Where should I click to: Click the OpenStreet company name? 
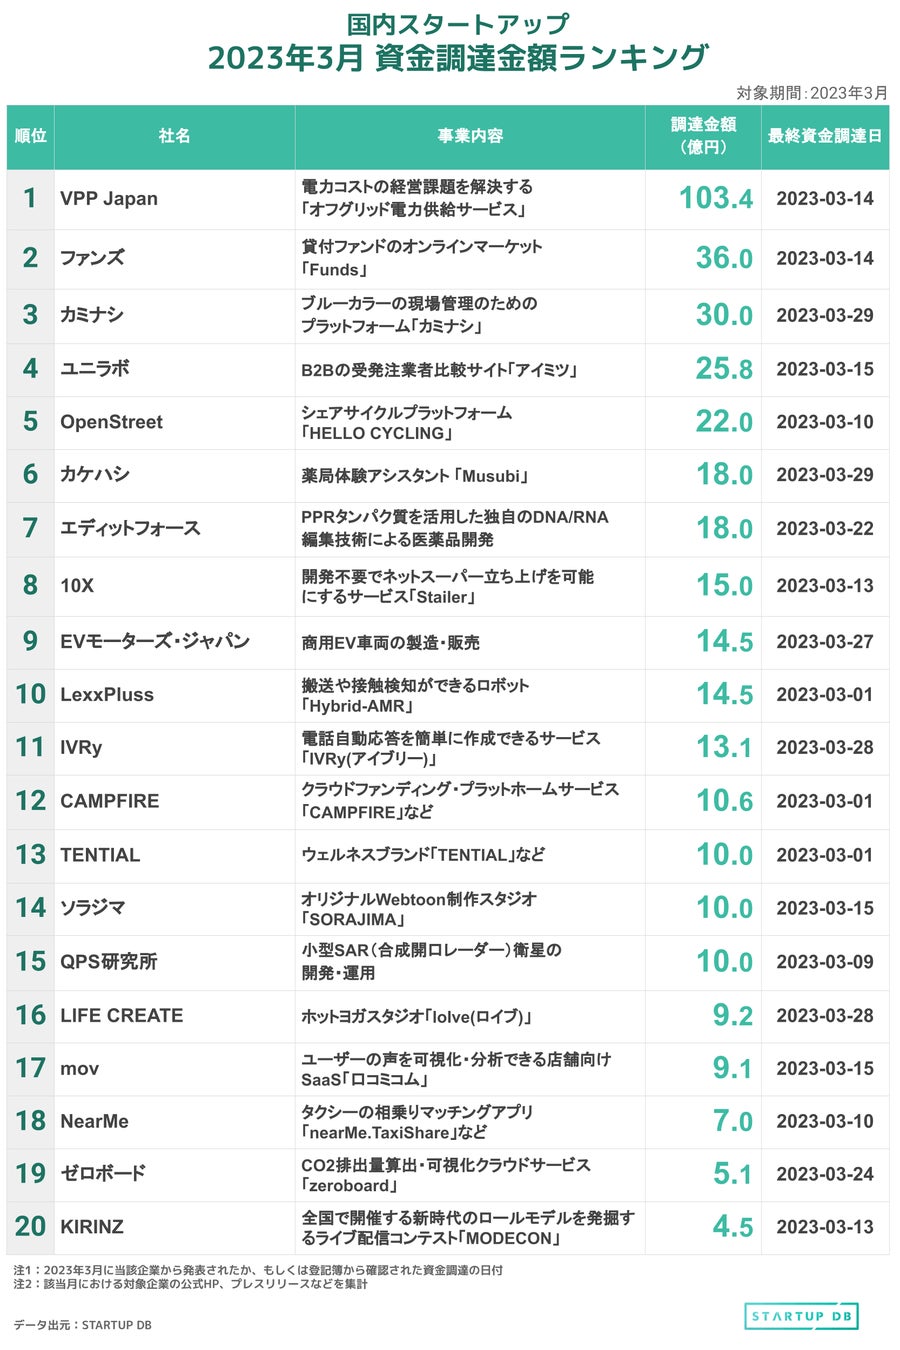click(111, 422)
